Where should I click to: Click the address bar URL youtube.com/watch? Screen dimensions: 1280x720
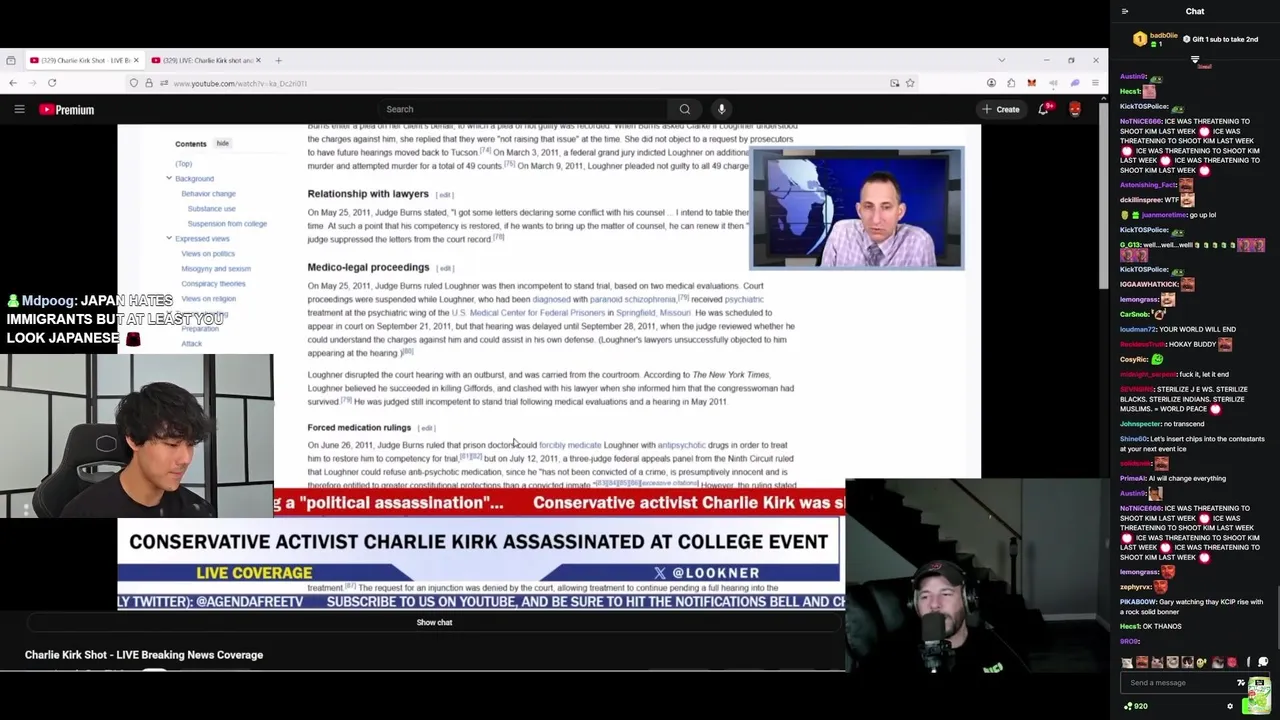point(240,84)
